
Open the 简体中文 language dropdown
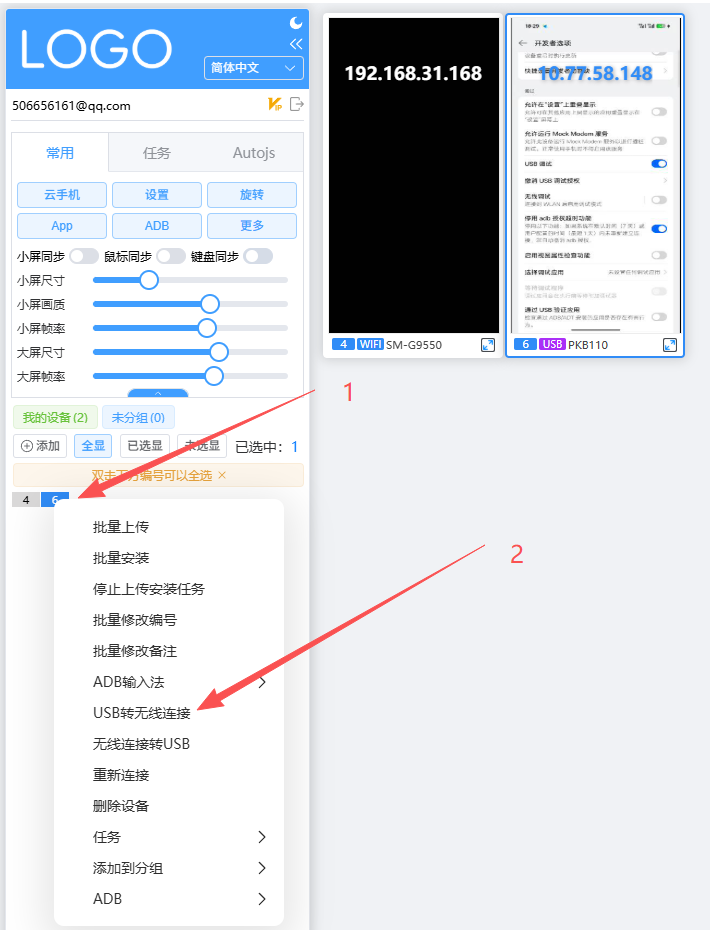coord(254,68)
